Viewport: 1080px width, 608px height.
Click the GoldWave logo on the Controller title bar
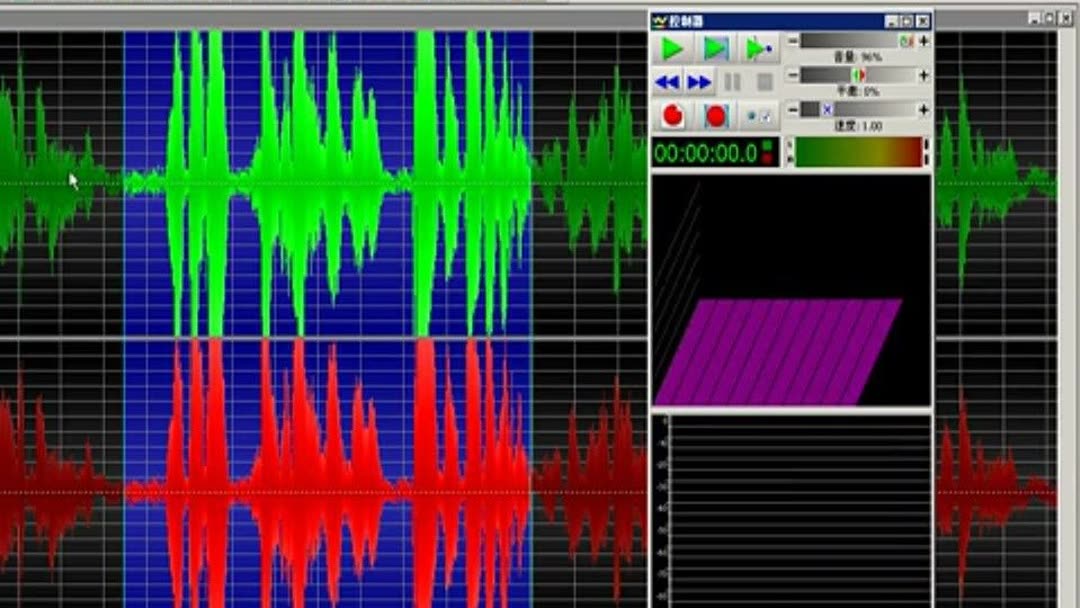657,21
